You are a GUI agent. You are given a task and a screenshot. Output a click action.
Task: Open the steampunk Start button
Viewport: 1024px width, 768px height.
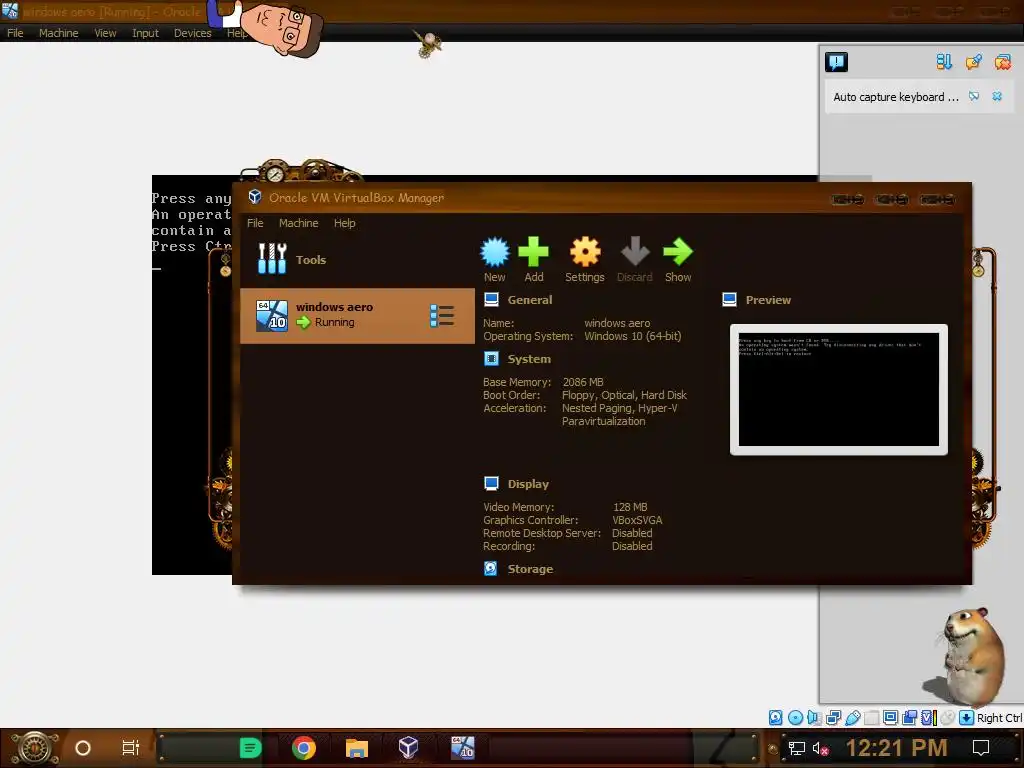pos(35,748)
